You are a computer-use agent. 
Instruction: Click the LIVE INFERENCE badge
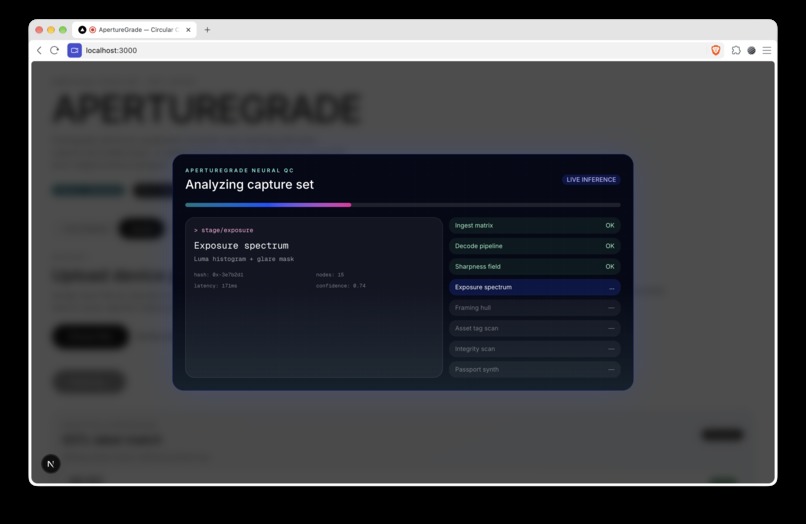coord(591,179)
